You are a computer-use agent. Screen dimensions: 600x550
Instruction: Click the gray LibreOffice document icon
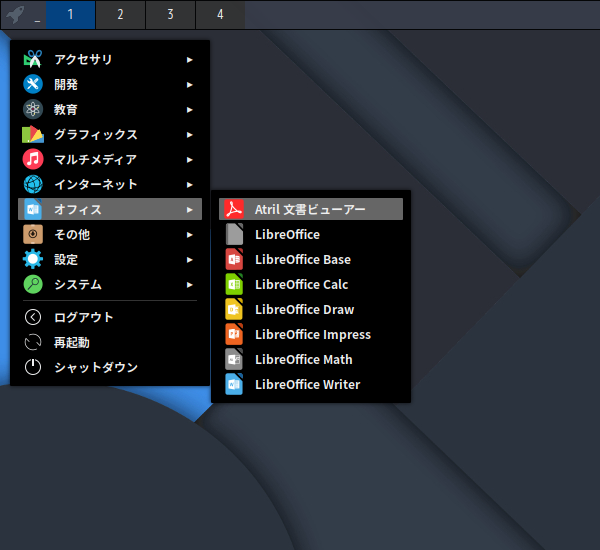click(234, 234)
